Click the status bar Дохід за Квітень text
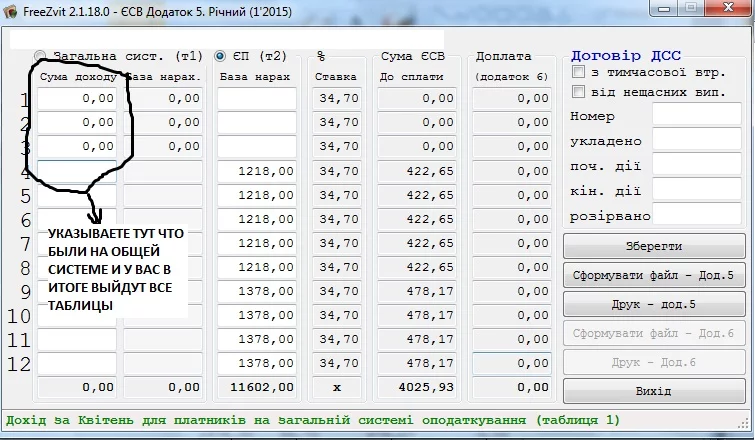Image resolution: width=755 pixels, height=440 pixels. pyautogui.click(x=312, y=420)
